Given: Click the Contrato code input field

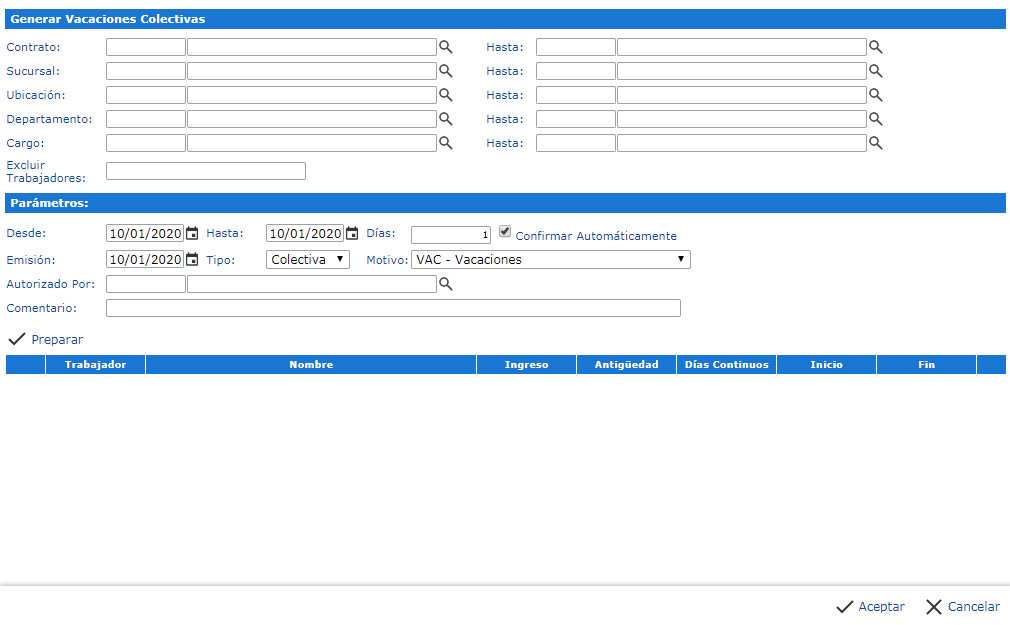Looking at the screenshot, I should click(146, 47).
